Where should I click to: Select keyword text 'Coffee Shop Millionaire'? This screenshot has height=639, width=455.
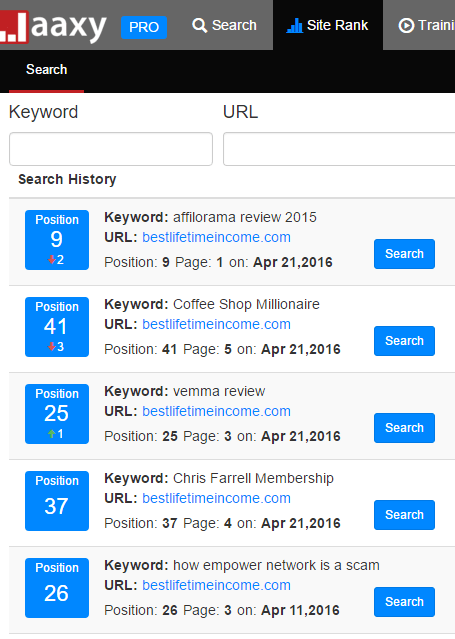pos(246,304)
